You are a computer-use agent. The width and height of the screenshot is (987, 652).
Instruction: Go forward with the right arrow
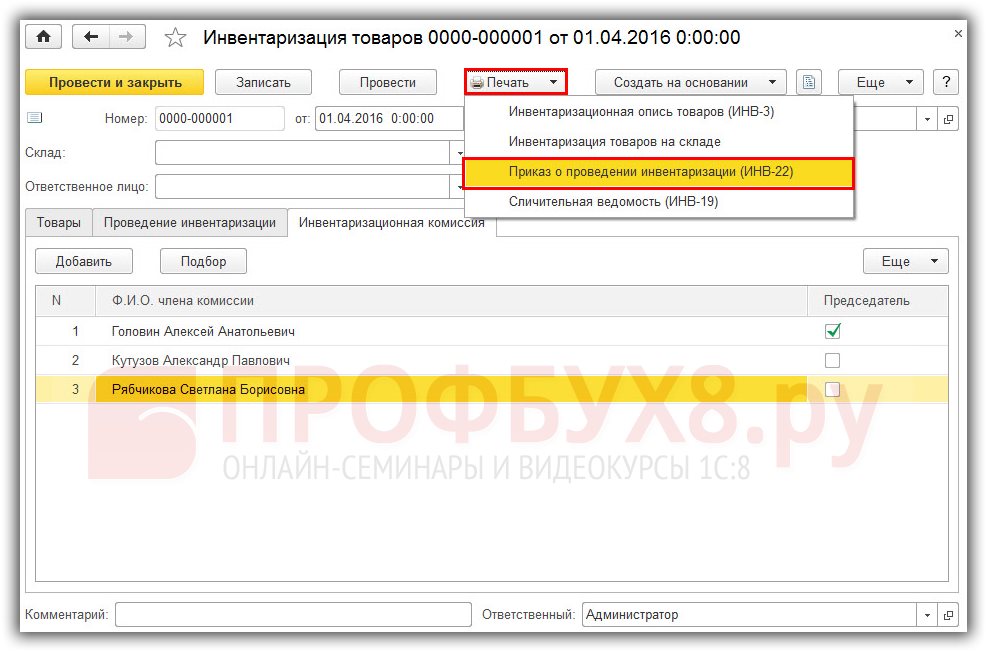(126, 37)
